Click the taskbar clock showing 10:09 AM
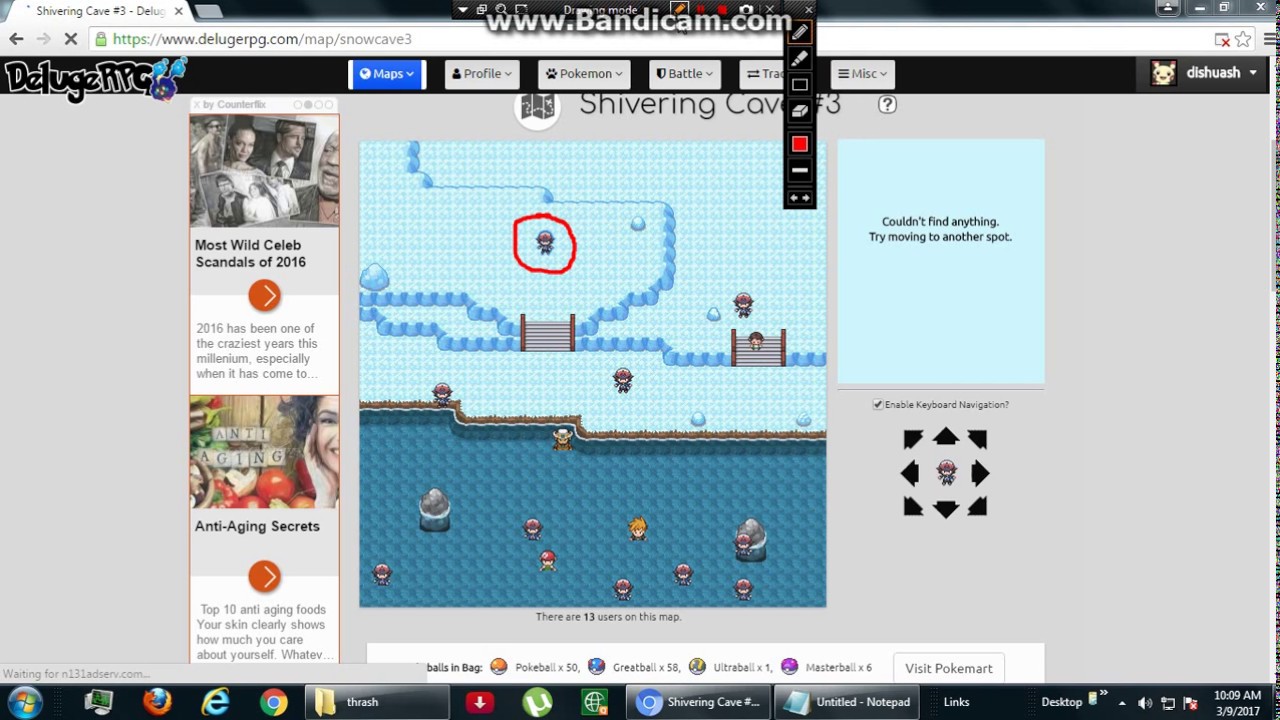1280x720 pixels. tap(1238, 702)
